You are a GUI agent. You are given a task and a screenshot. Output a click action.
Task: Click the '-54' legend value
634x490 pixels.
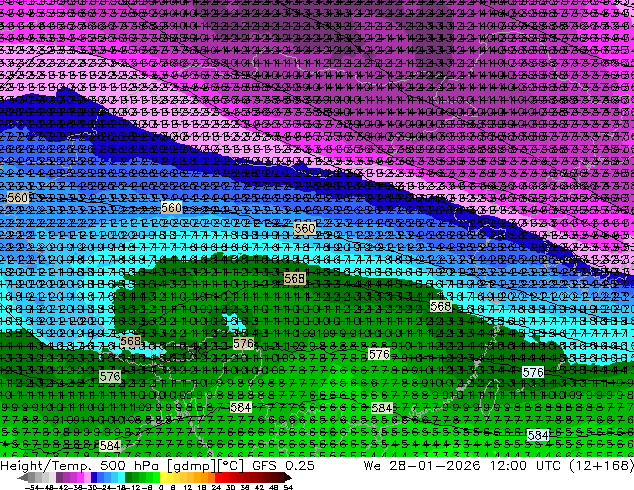pos(32,487)
